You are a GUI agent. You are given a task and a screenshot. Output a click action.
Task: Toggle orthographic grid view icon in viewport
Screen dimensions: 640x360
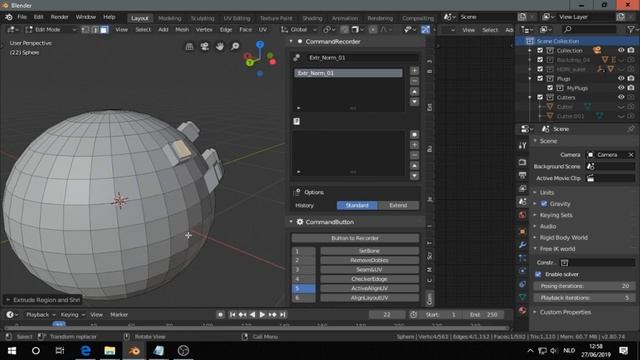coord(189,46)
